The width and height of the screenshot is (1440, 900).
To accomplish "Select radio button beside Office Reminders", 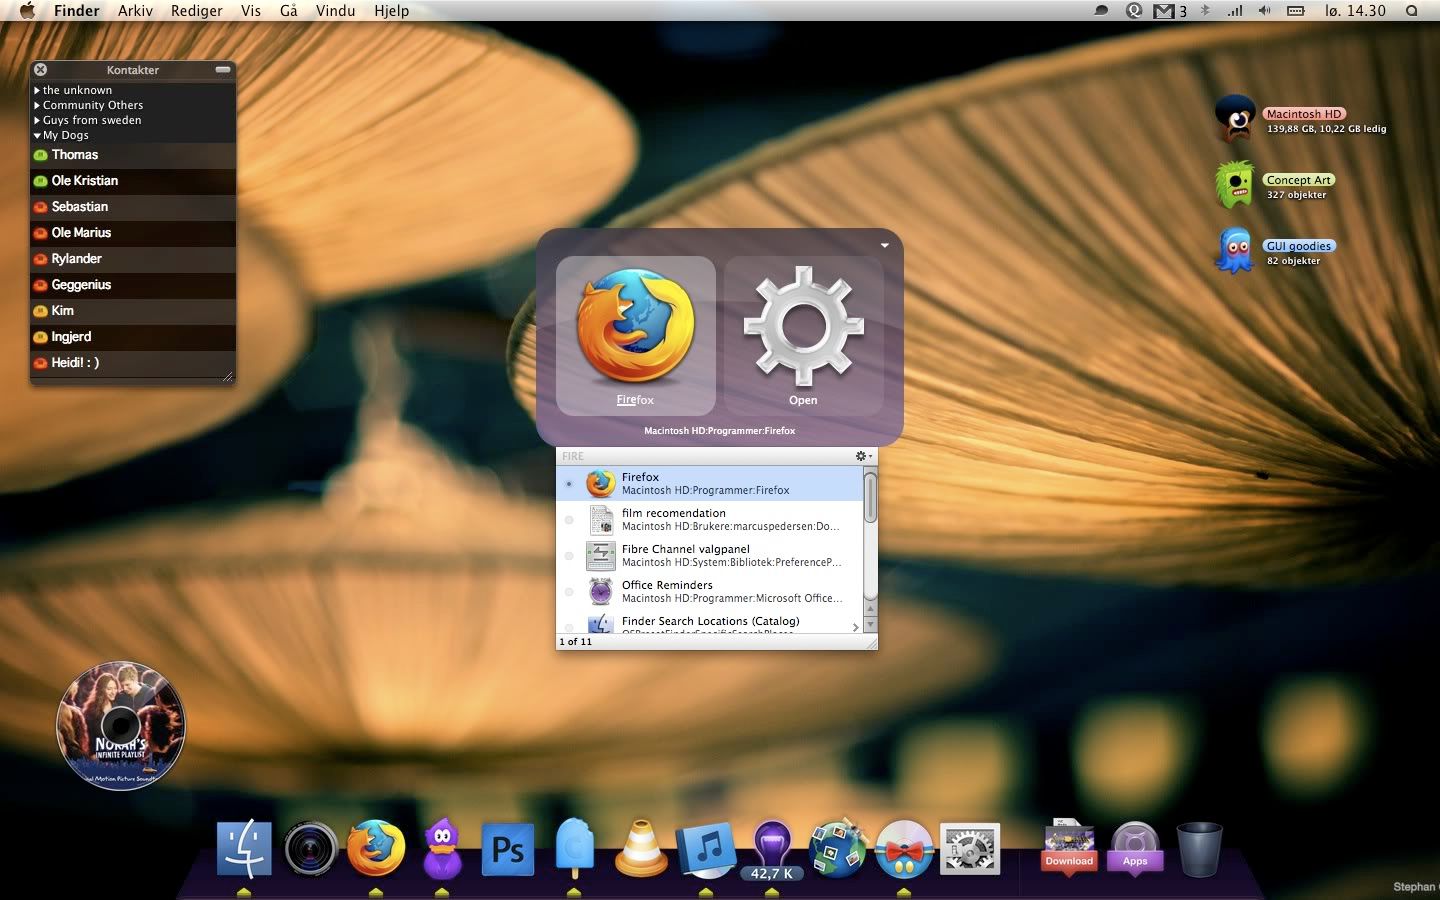I will point(569,592).
